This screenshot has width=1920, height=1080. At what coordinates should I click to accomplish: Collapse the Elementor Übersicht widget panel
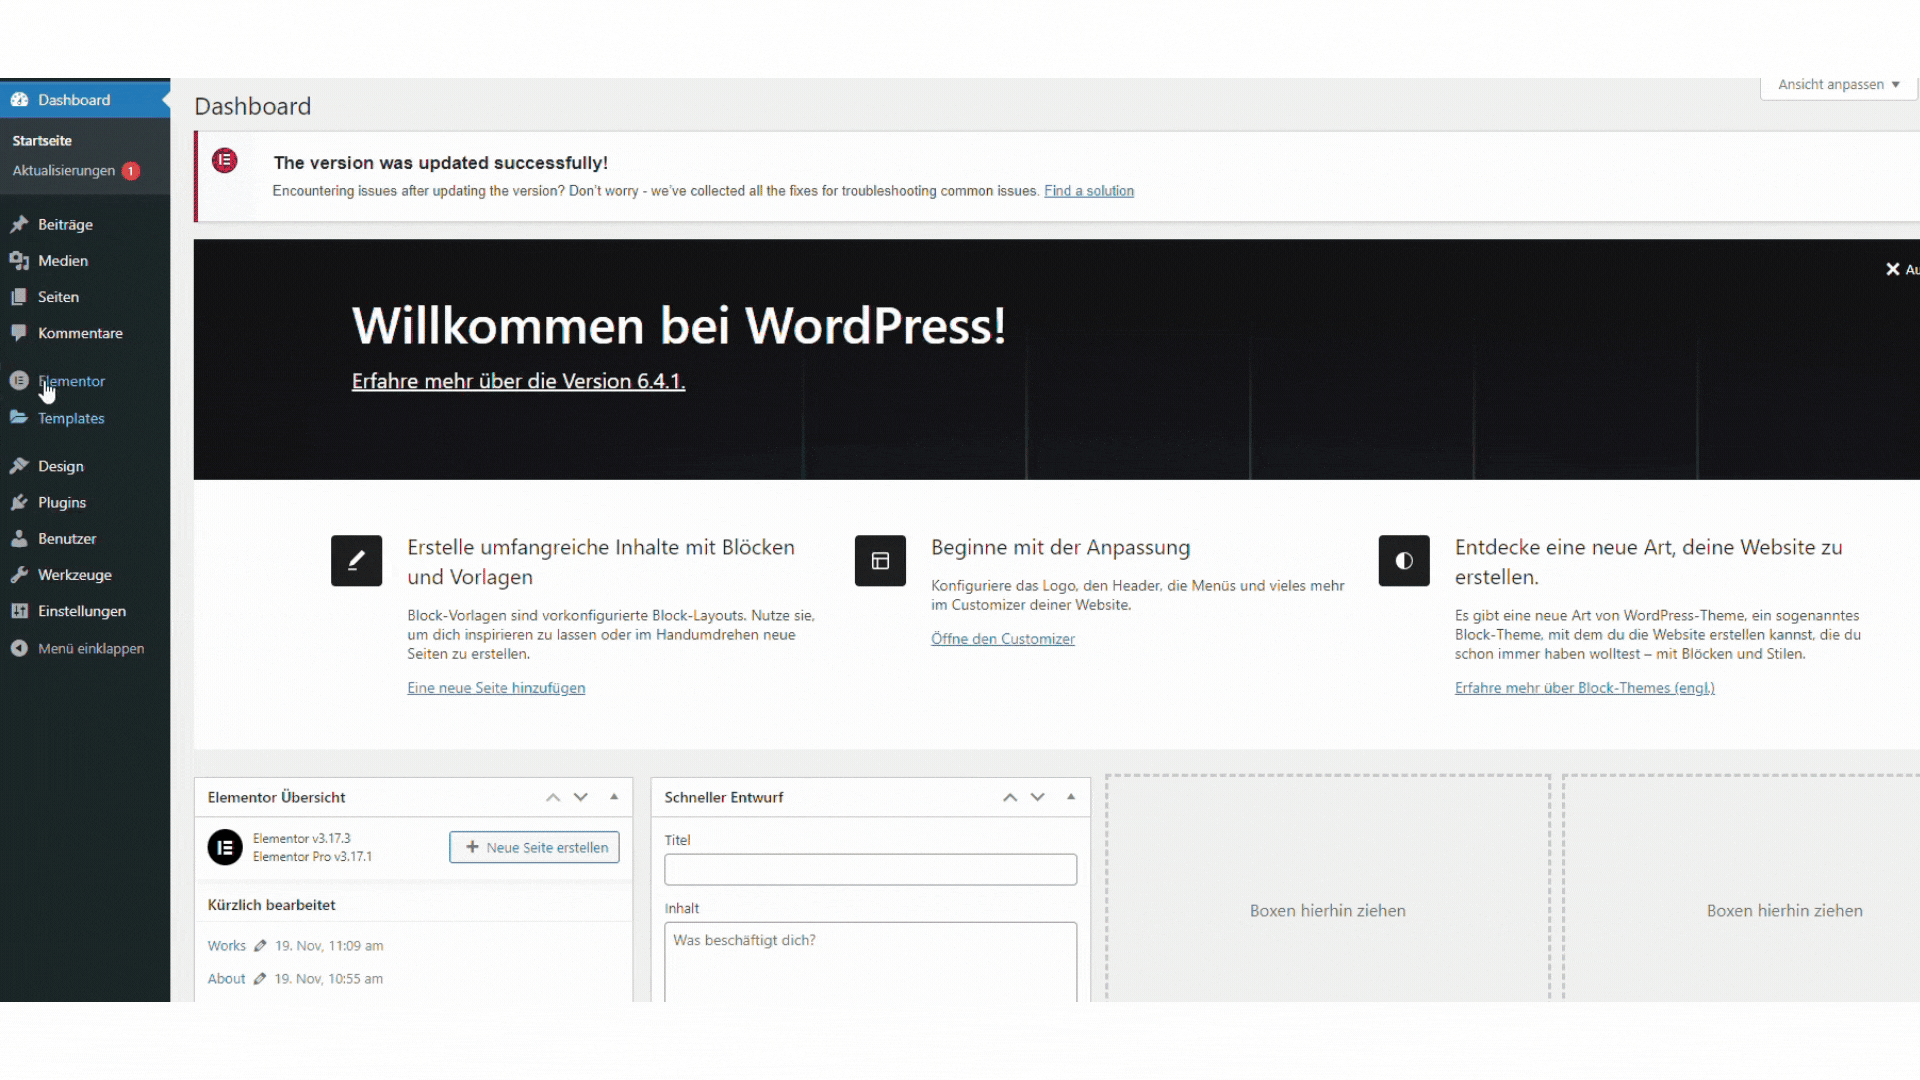(x=614, y=797)
